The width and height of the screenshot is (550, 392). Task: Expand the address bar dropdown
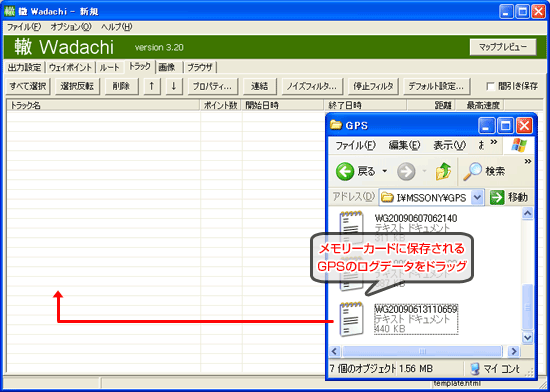pos(477,197)
